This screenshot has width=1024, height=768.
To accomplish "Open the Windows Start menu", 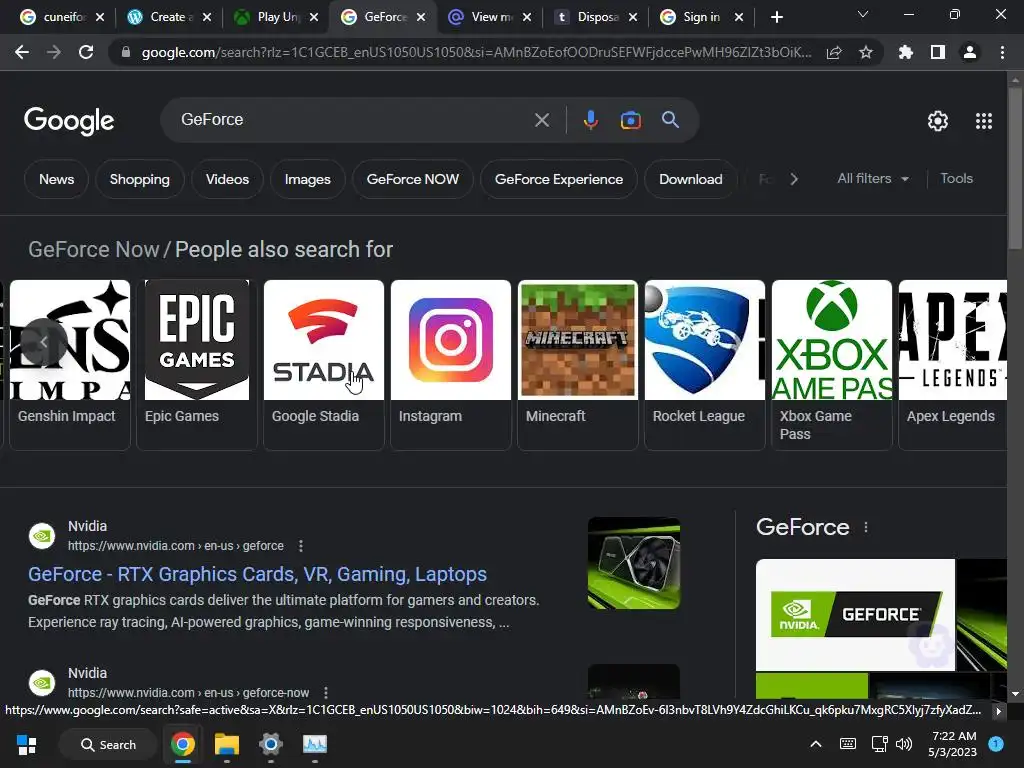I will (x=26, y=744).
